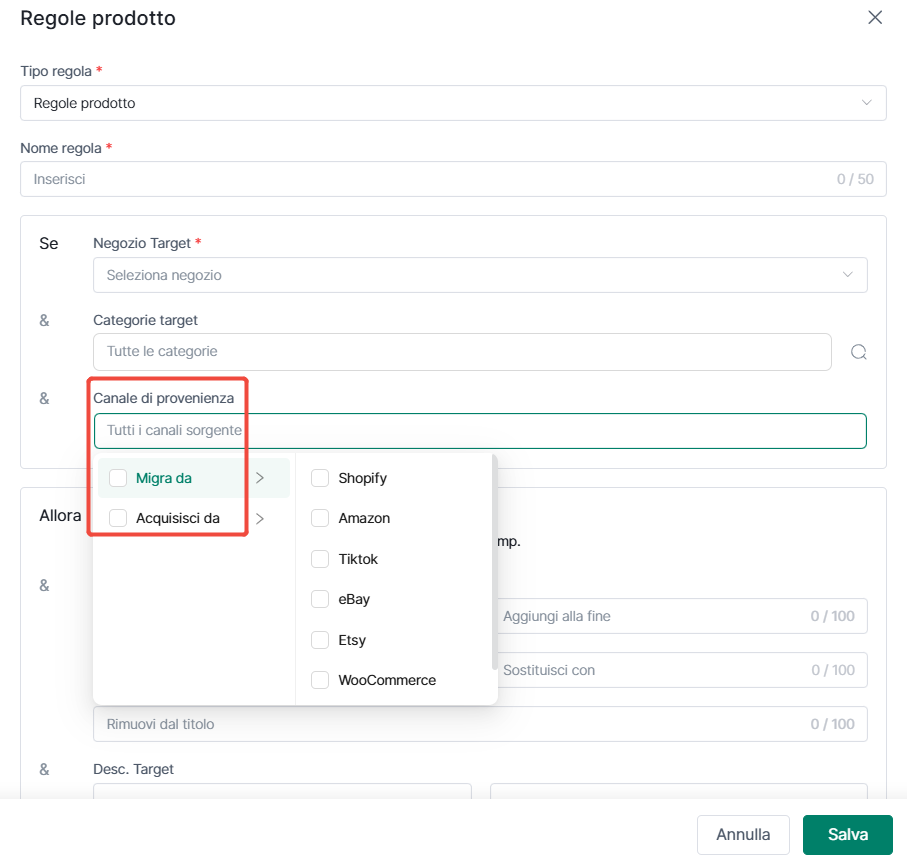Tick the Amazon checkbox
The width and height of the screenshot is (907, 861).
(x=320, y=518)
